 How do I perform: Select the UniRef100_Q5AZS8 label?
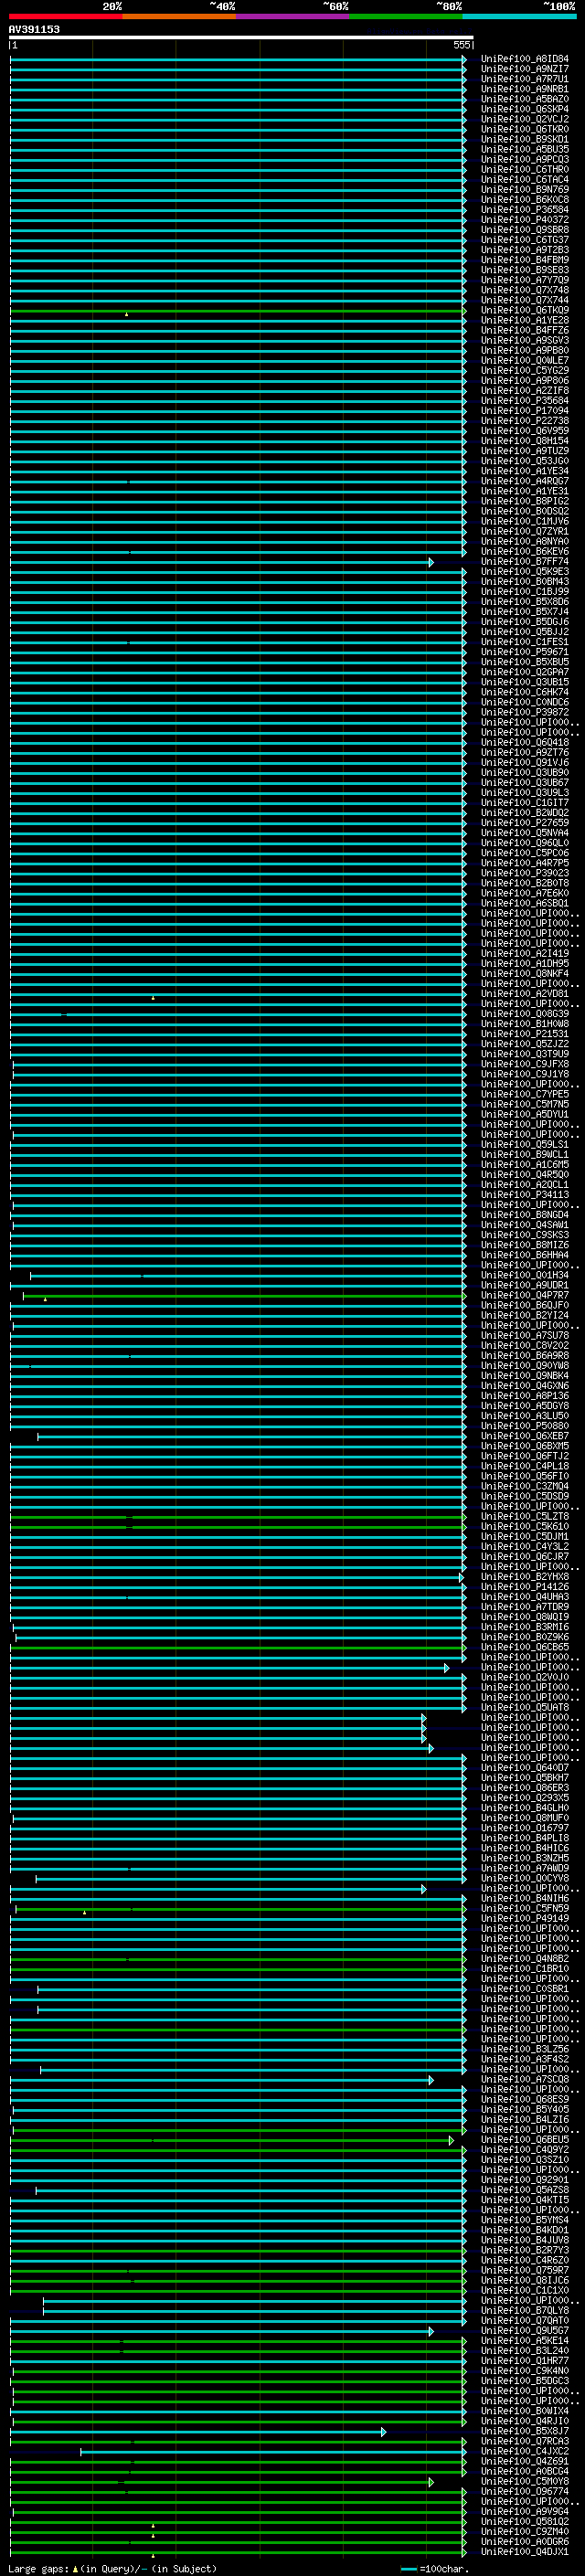pos(524,2190)
